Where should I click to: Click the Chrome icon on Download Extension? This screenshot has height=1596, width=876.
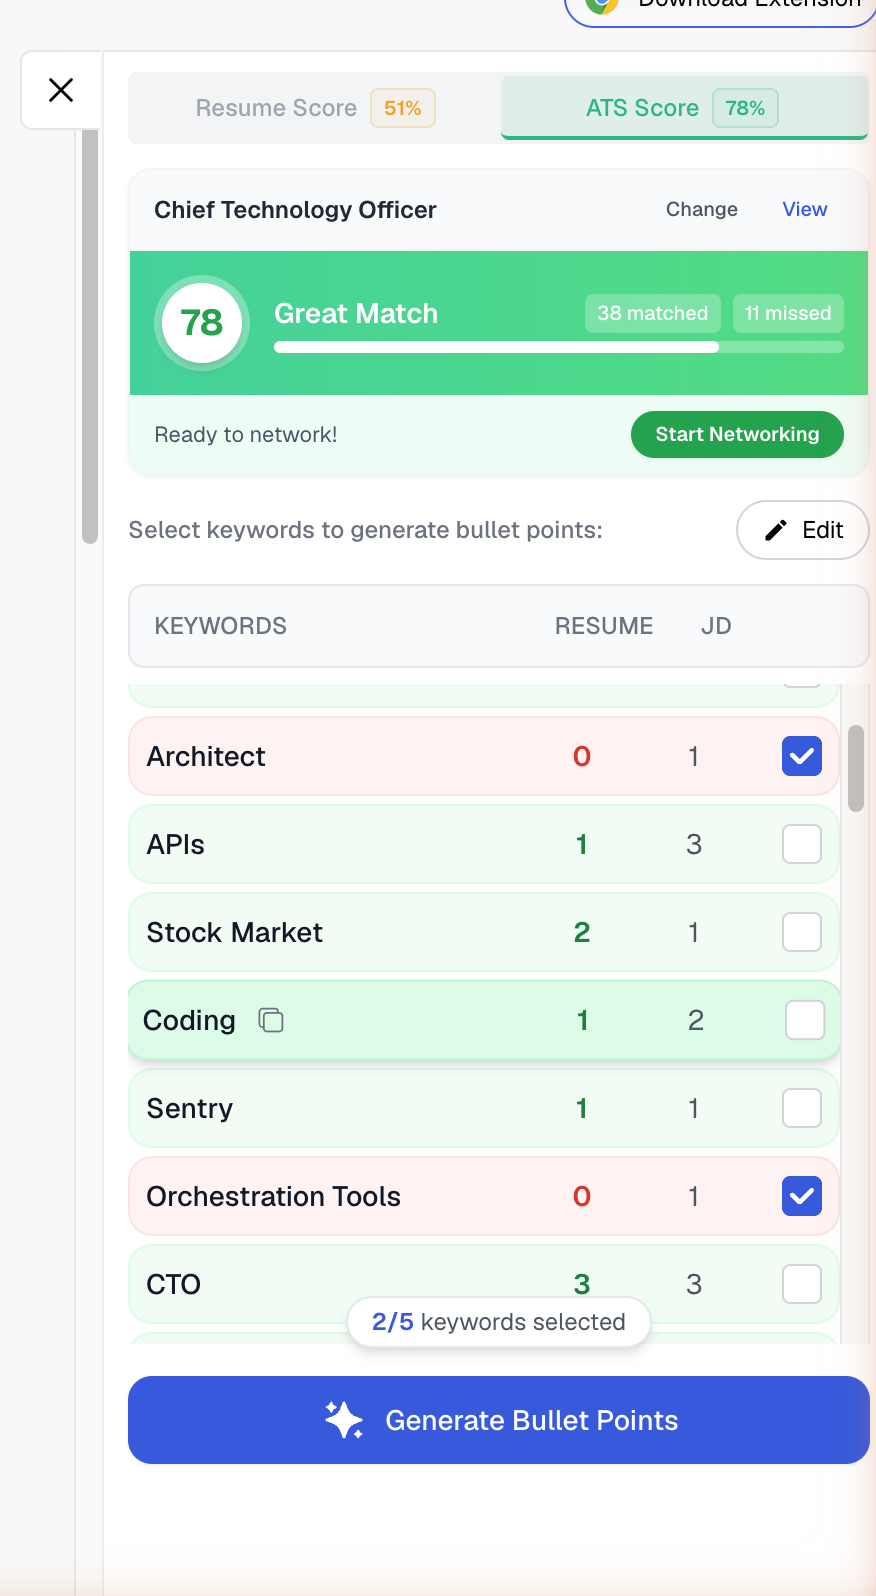(599, 5)
